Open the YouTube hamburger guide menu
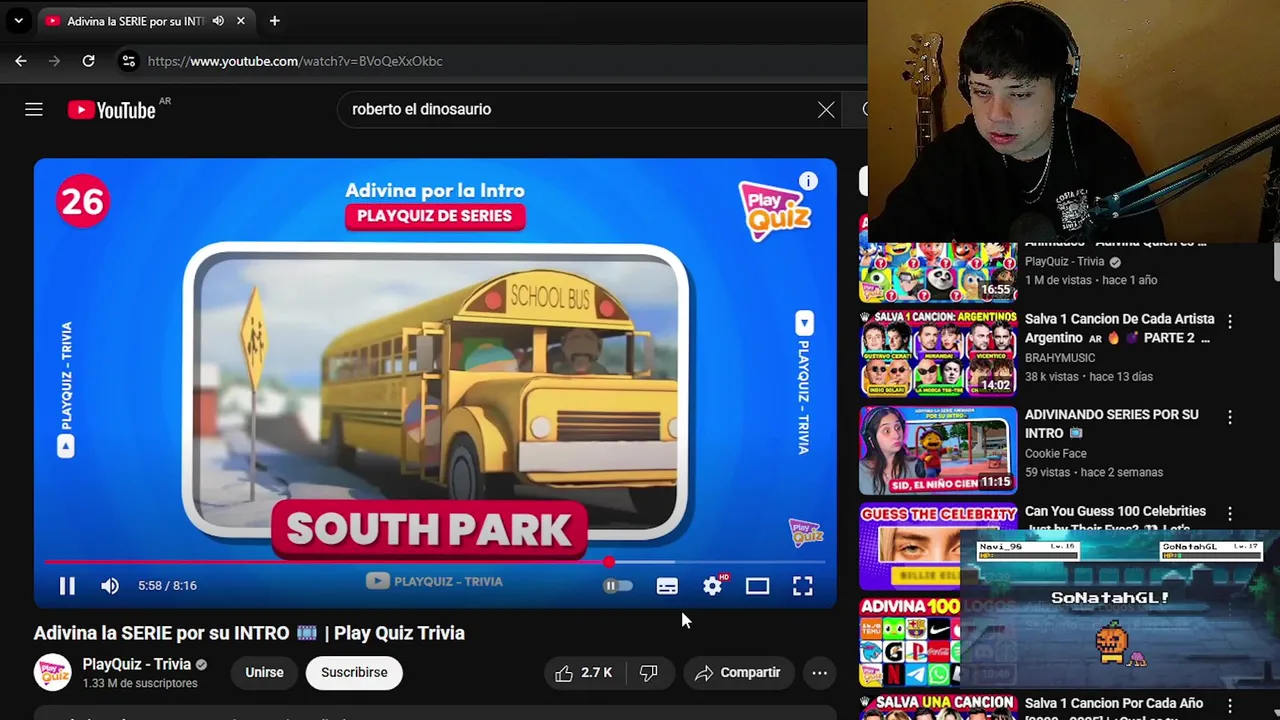Screen dimensions: 1280x720 tap(34, 109)
